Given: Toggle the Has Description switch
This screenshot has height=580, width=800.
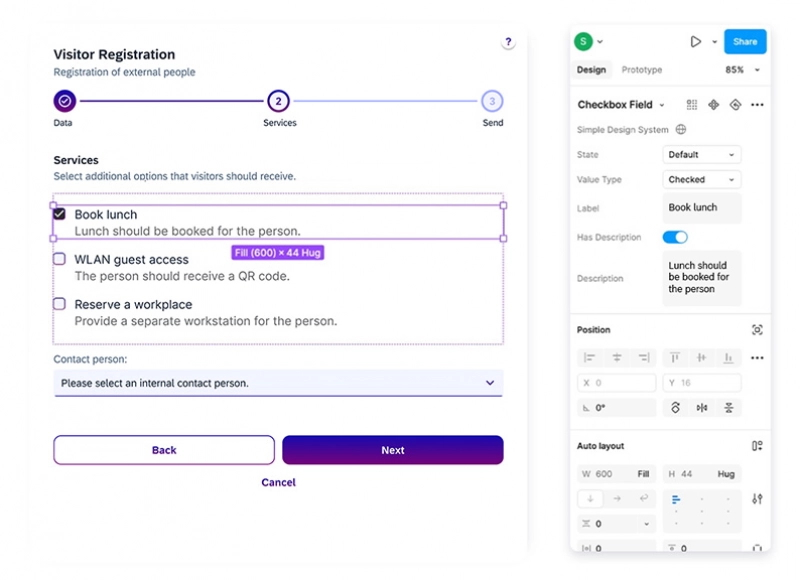Looking at the screenshot, I should [675, 237].
